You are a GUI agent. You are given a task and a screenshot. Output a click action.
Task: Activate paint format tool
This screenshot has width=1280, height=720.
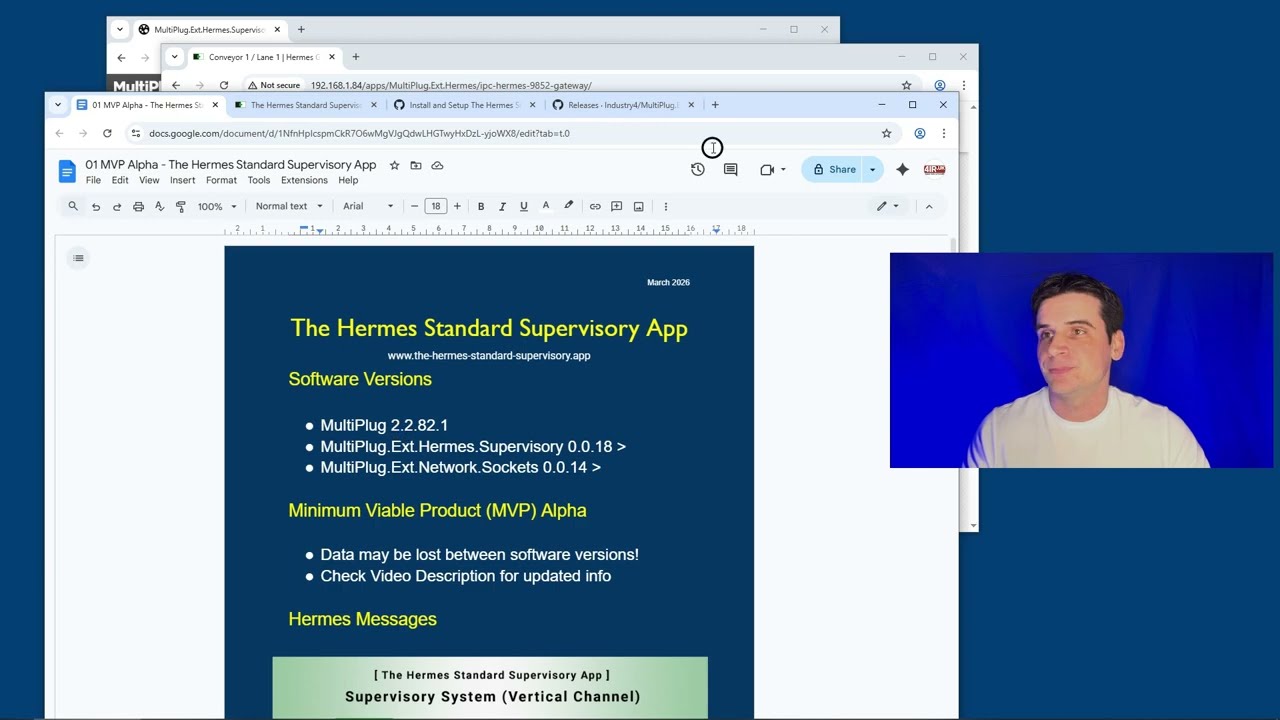coord(181,206)
